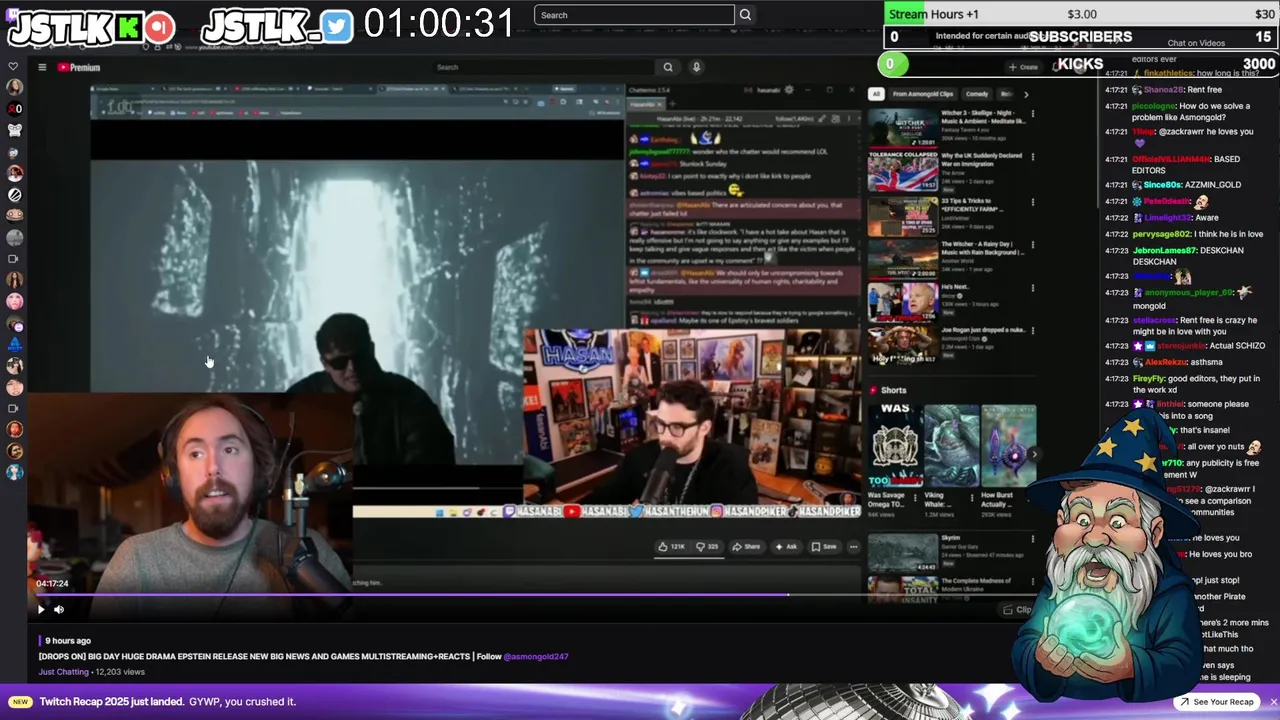Open the Just Chatting category link
Image resolution: width=1280 pixels, height=720 pixels.
[64, 672]
